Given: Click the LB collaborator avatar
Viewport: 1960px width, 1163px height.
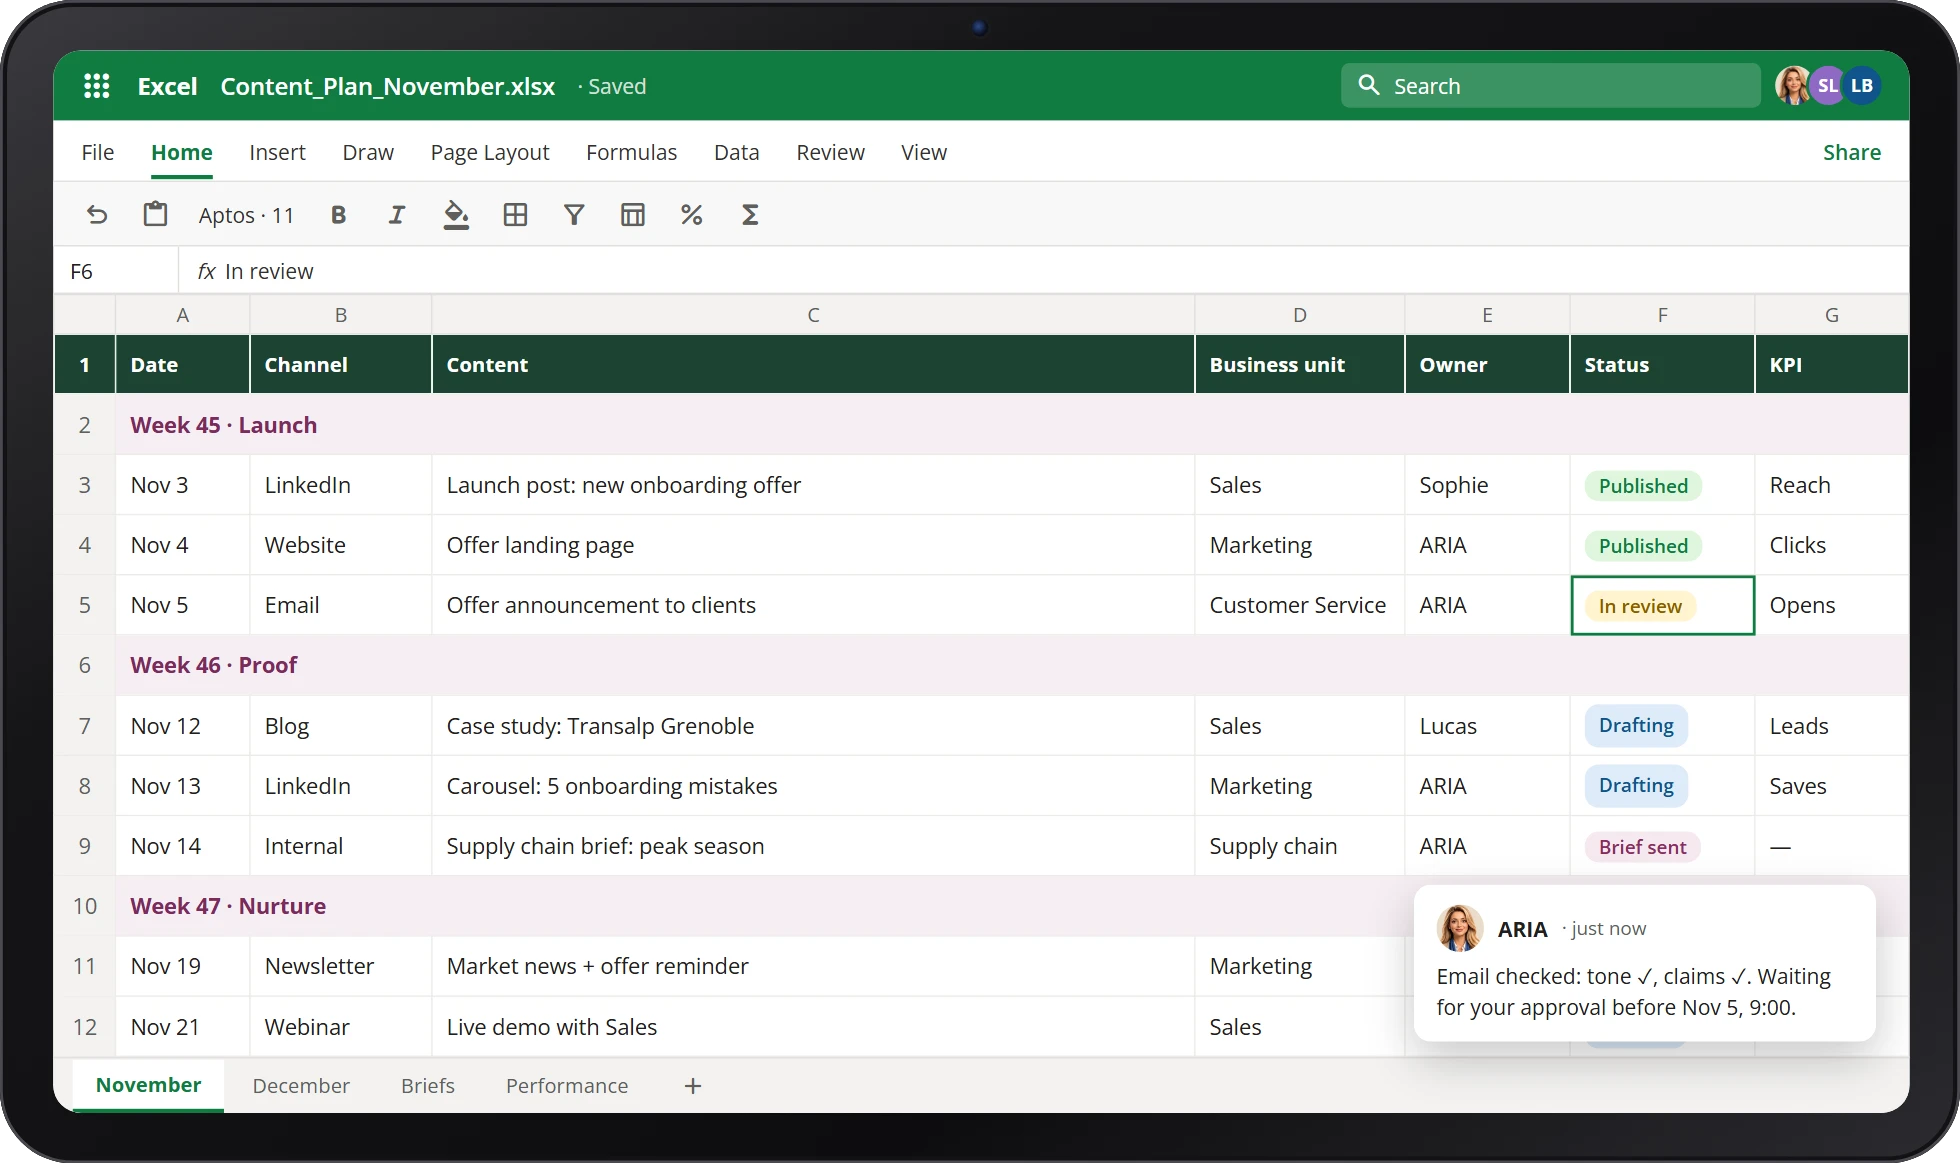Looking at the screenshot, I should pos(1862,86).
